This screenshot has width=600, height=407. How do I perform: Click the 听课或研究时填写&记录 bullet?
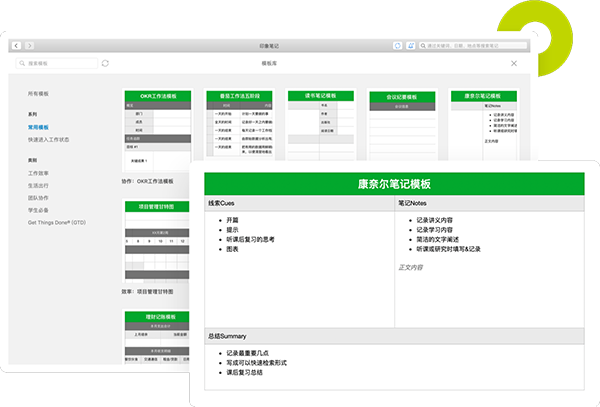pos(448,249)
